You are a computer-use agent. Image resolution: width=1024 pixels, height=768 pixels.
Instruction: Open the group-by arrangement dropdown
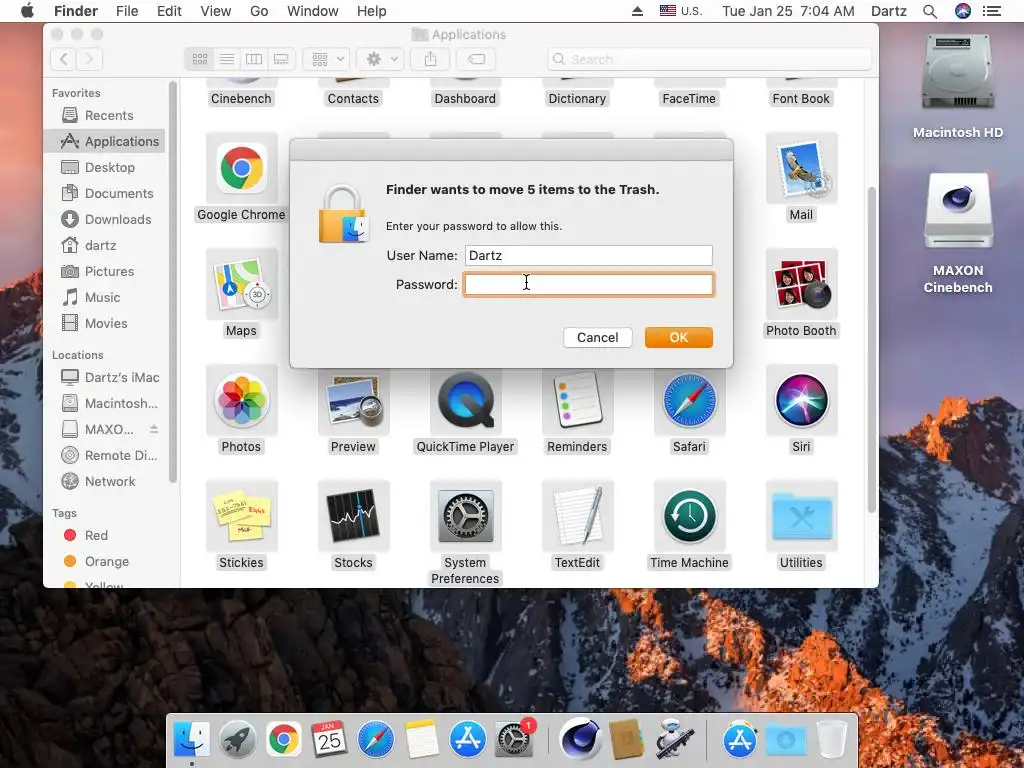pyautogui.click(x=327, y=59)
